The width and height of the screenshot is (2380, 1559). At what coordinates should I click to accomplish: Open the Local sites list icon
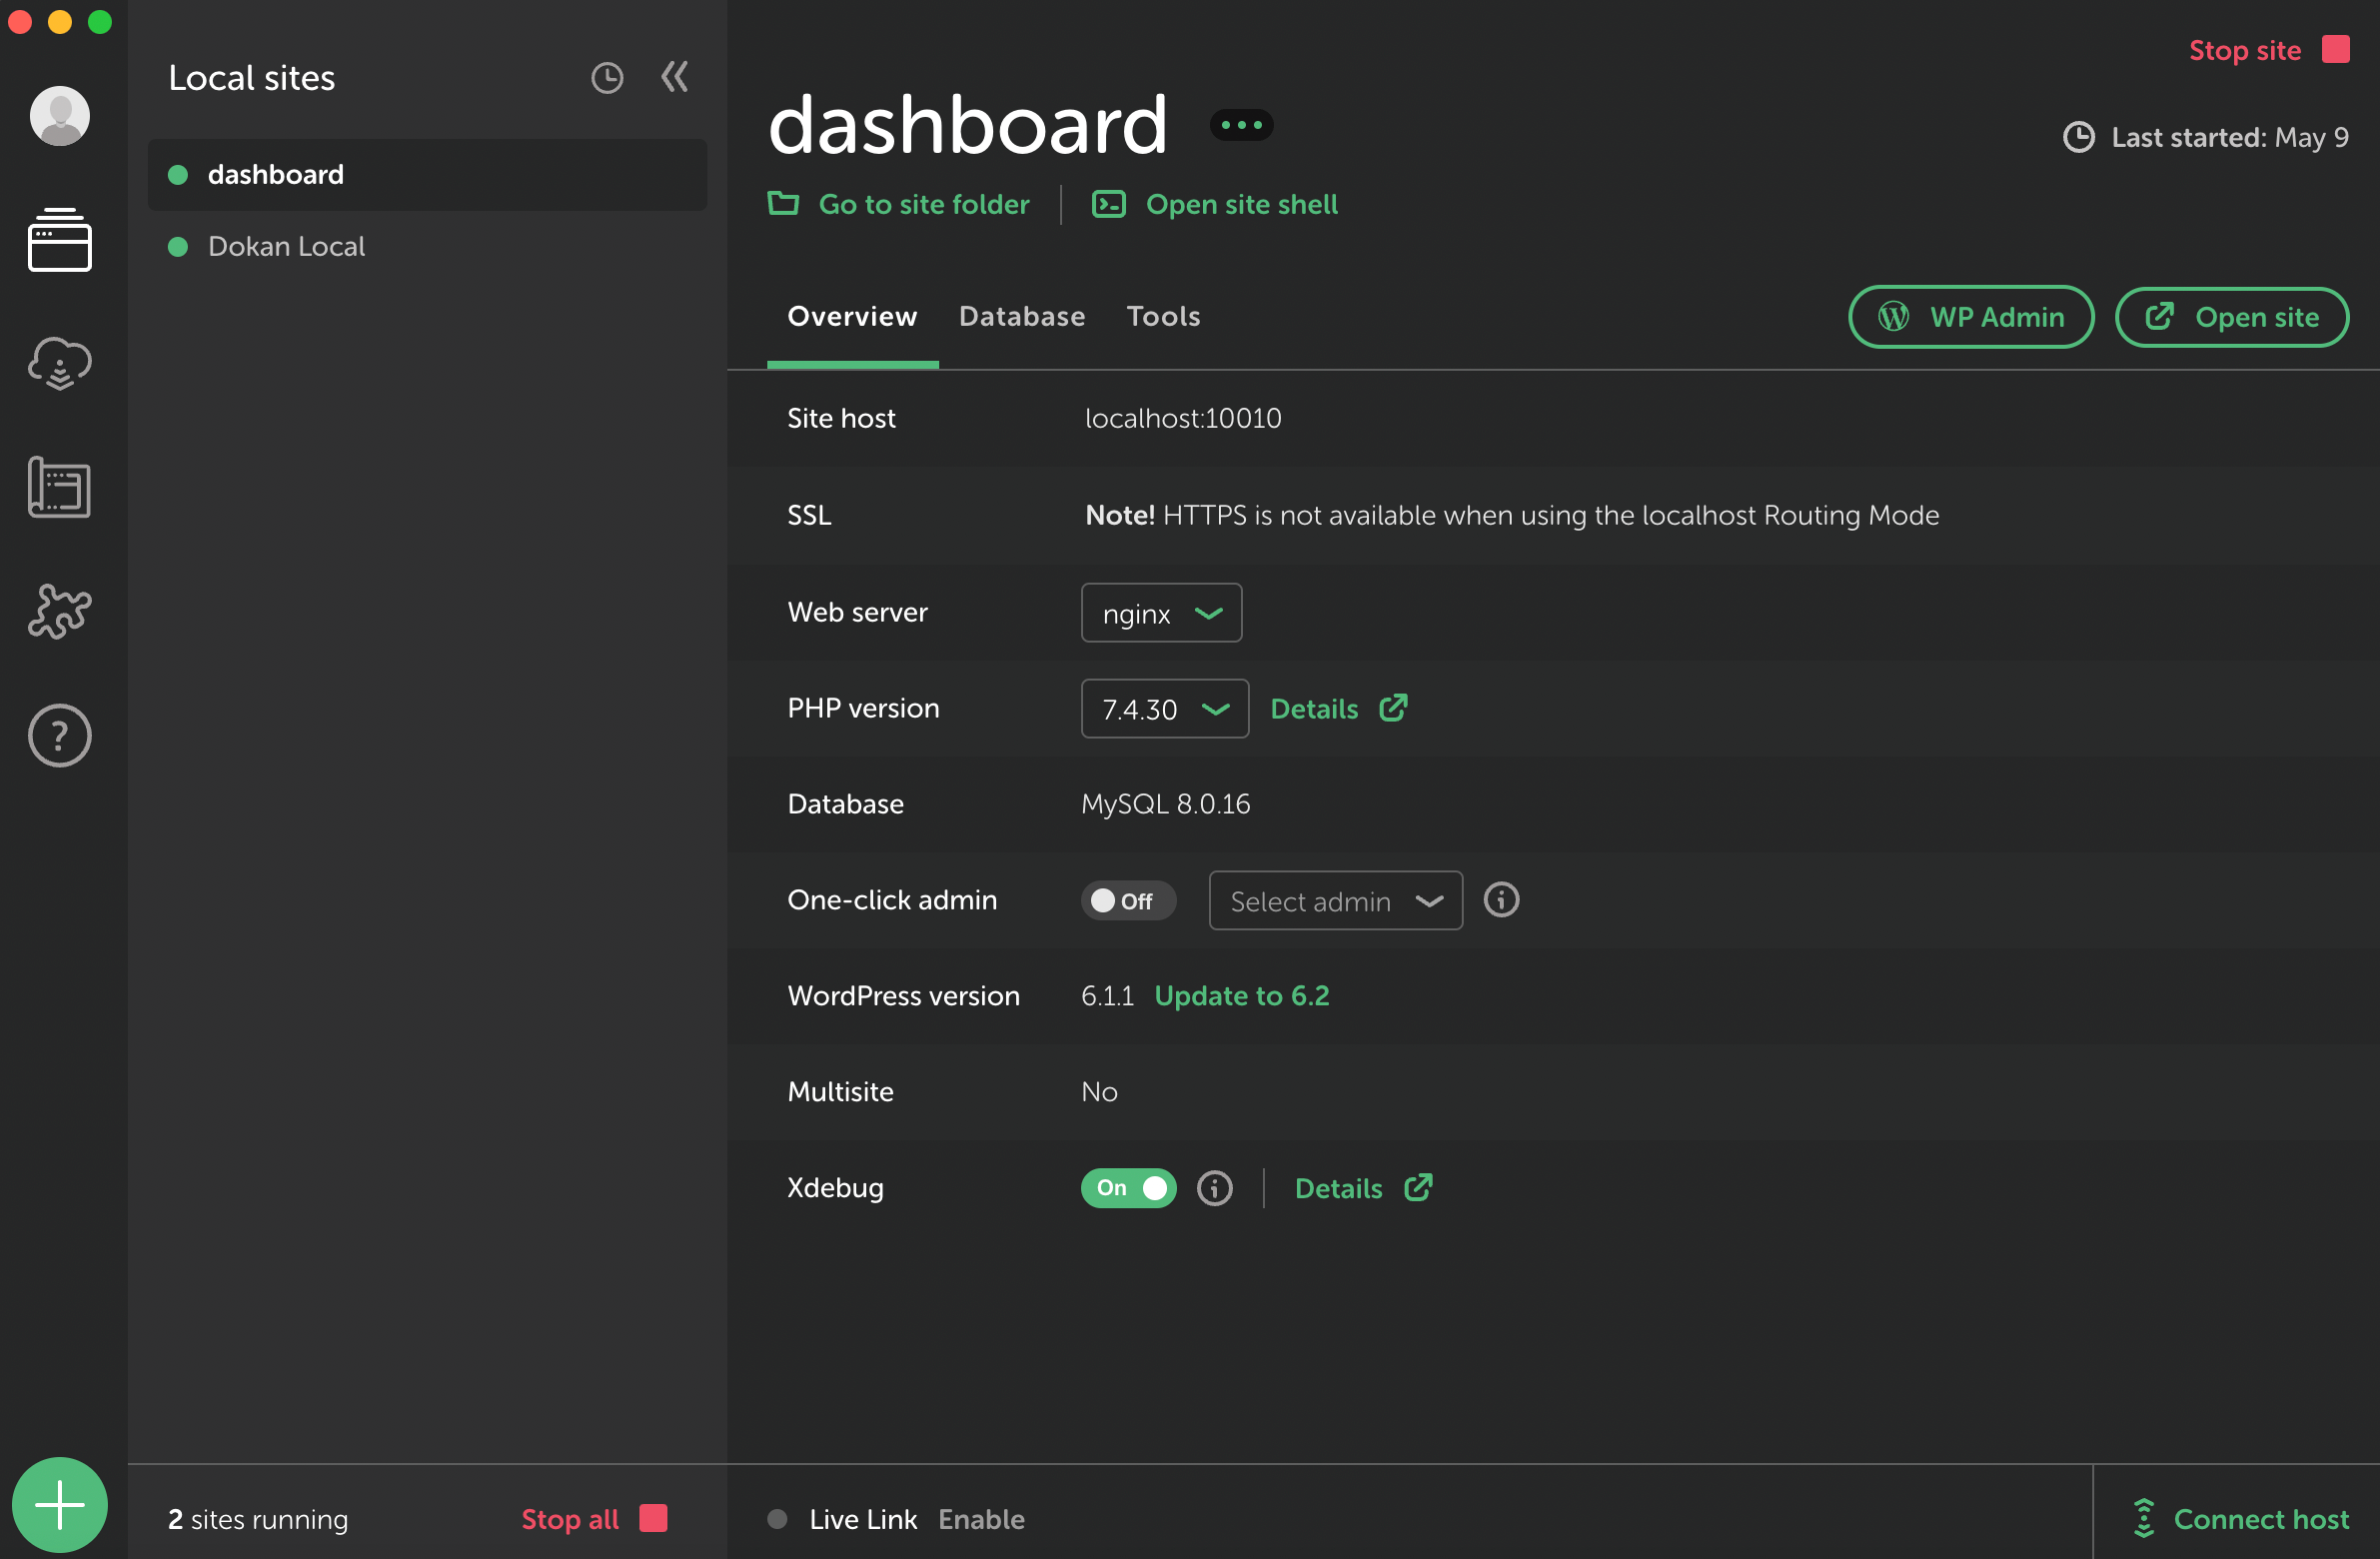pos(60,239)
